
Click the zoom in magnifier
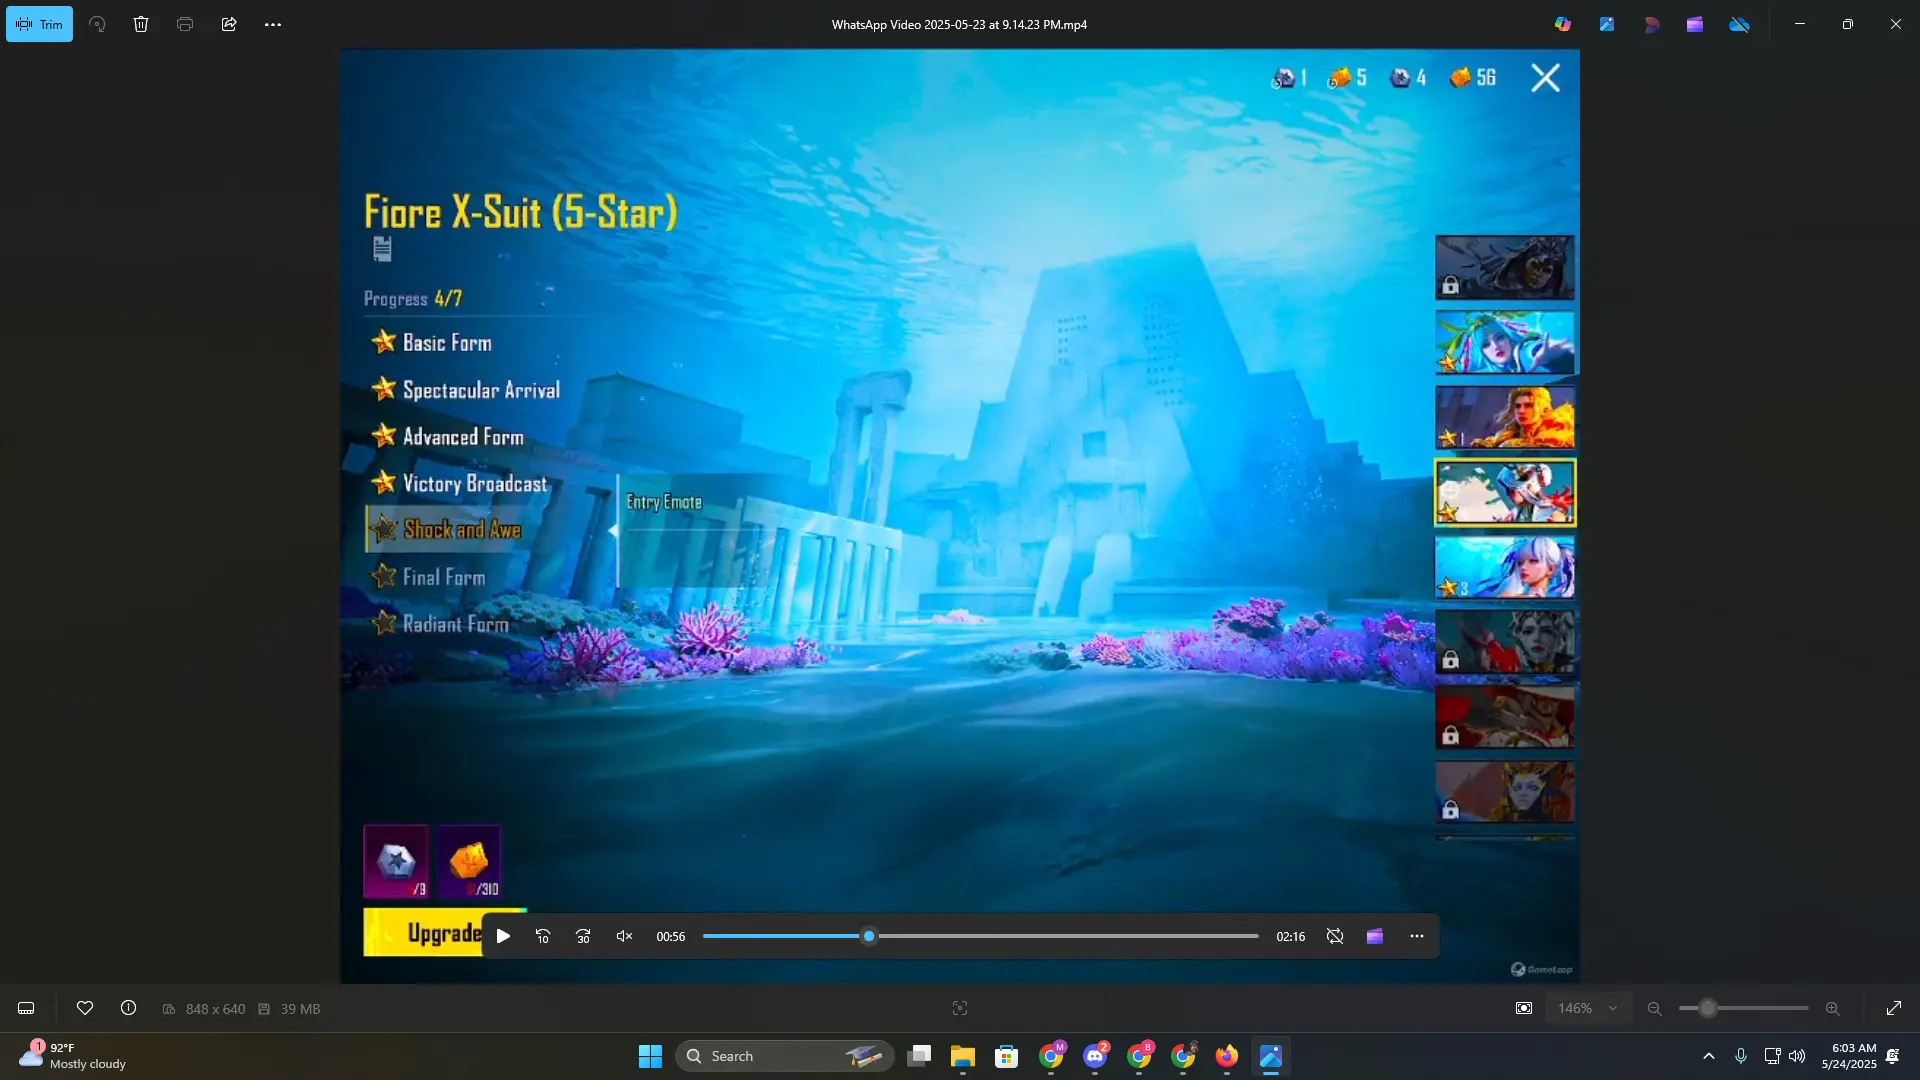(x=1833, y=1008)
